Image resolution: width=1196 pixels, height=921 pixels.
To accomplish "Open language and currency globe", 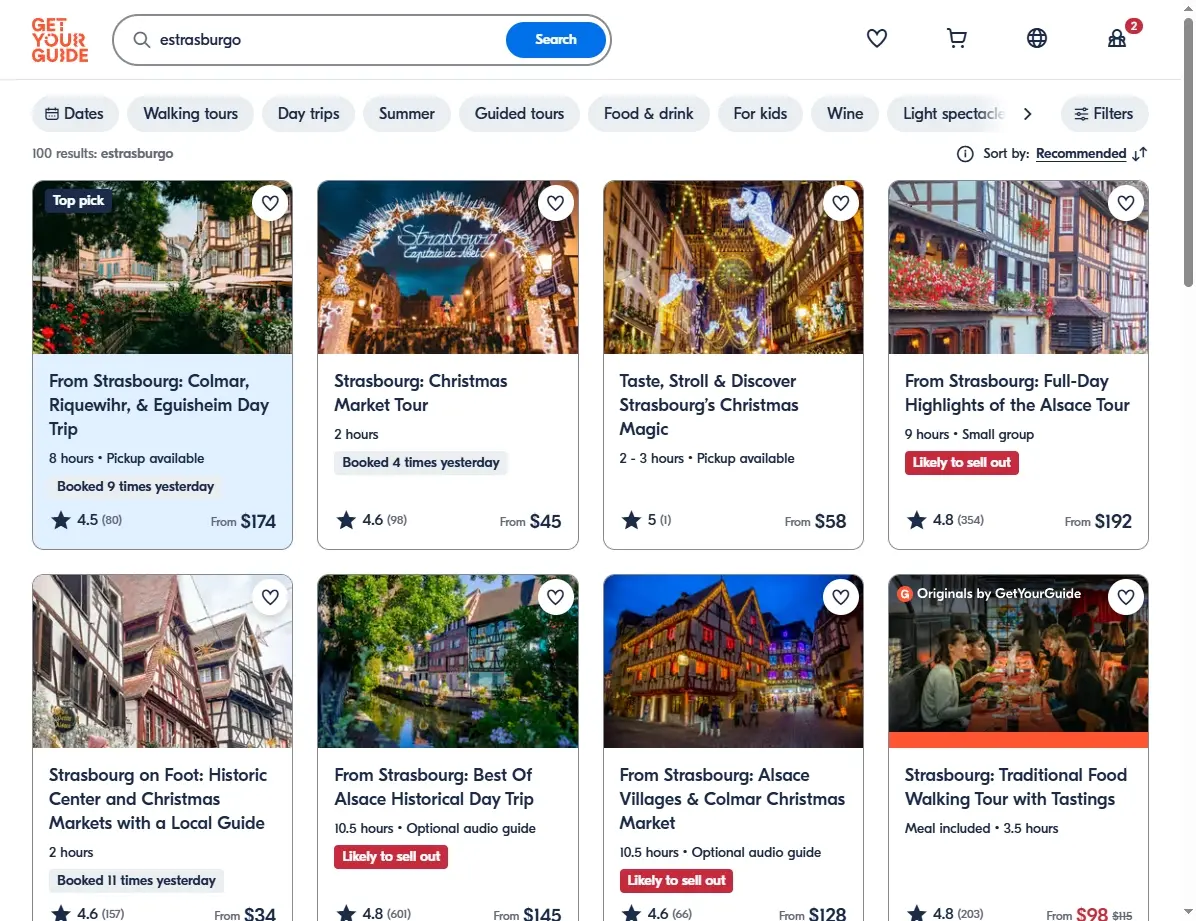I will (1037, 38).
